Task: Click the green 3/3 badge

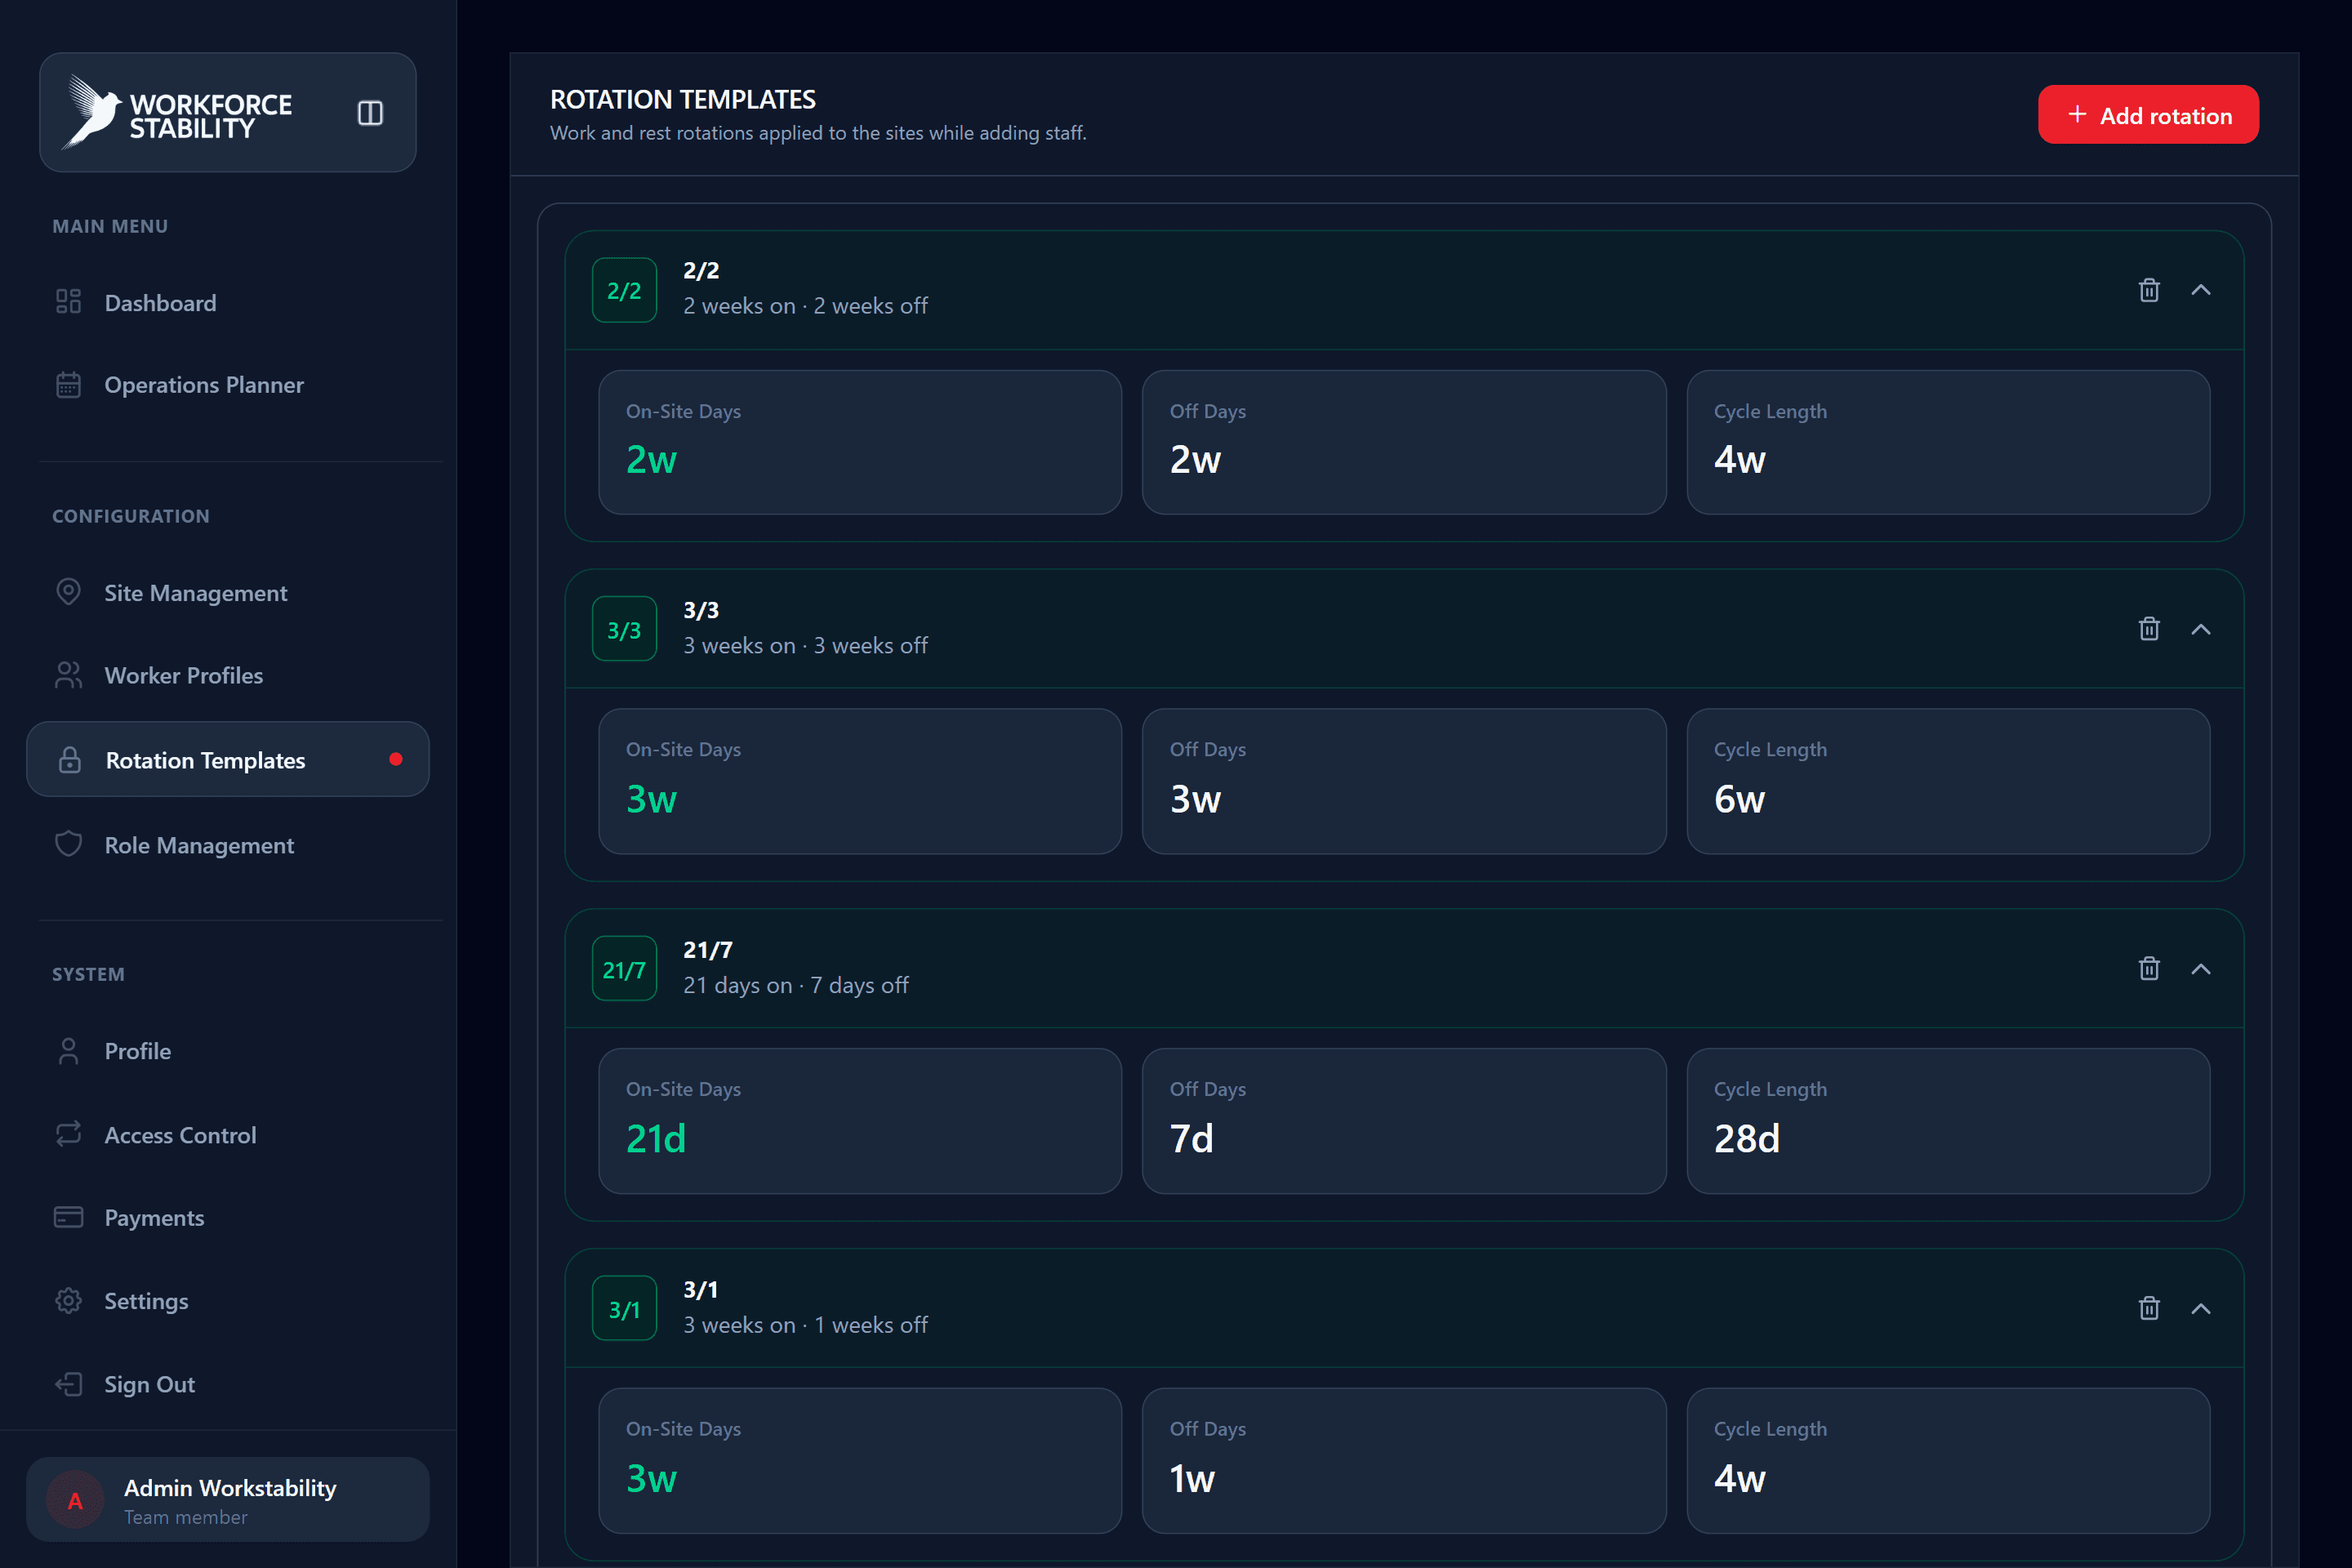Action: pyautogui.click(x=624, y=629)
